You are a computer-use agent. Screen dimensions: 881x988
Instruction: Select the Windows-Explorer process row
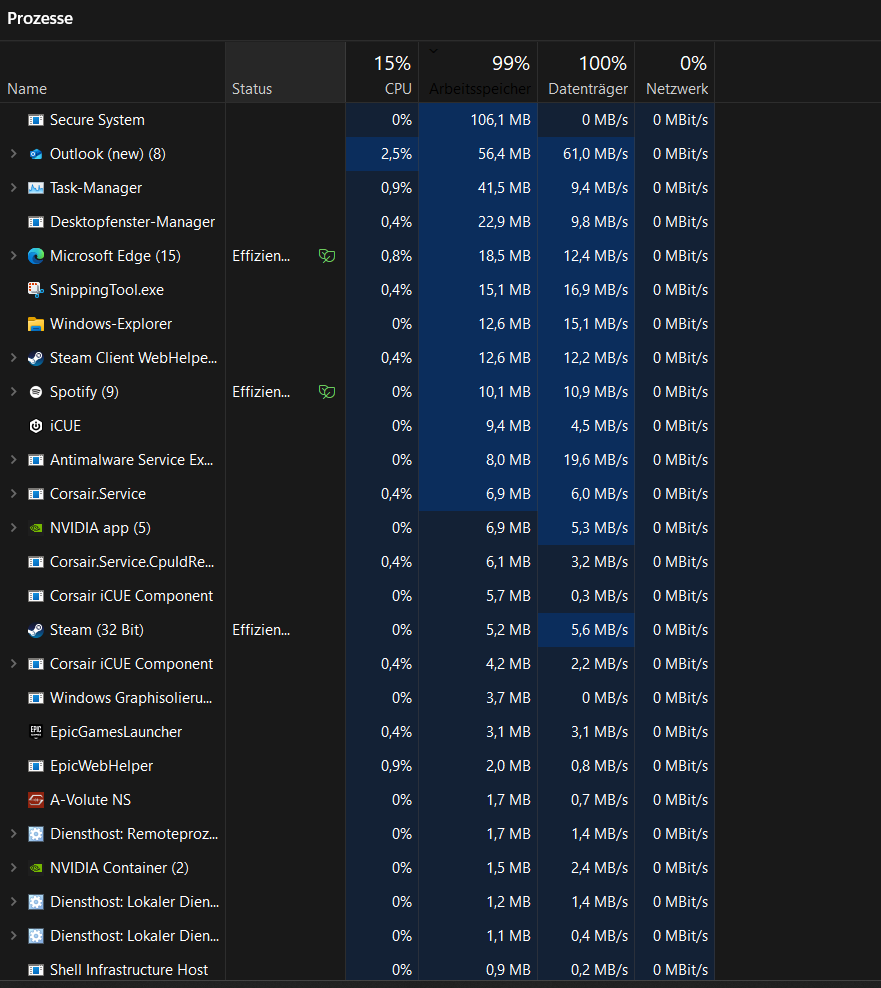click(x=357, y=324)
